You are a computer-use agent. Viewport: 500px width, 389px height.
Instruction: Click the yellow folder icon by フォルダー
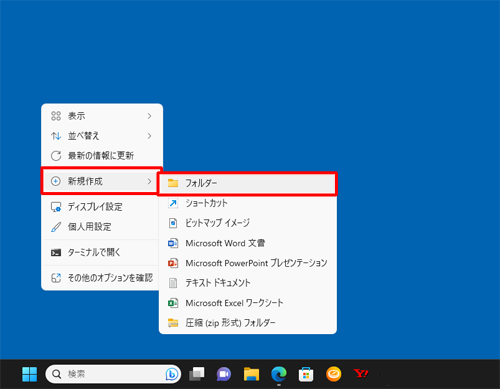coord(173,183)
